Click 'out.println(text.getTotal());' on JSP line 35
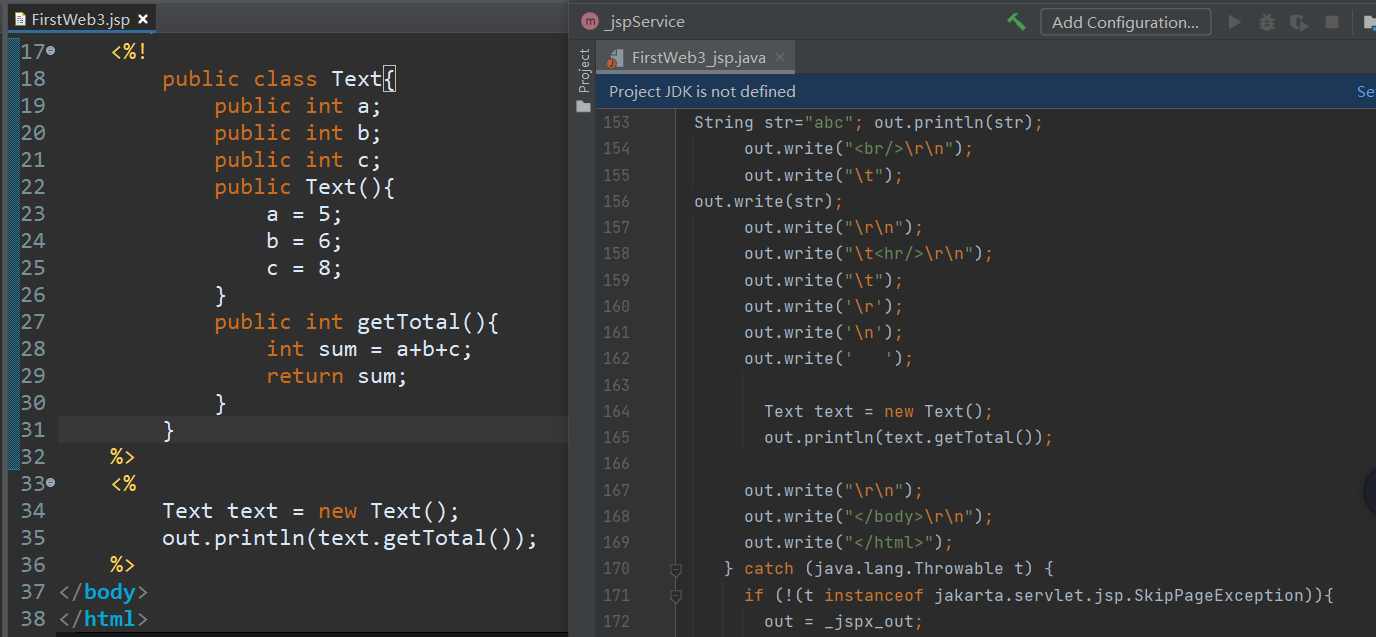 tap(350, 538)
